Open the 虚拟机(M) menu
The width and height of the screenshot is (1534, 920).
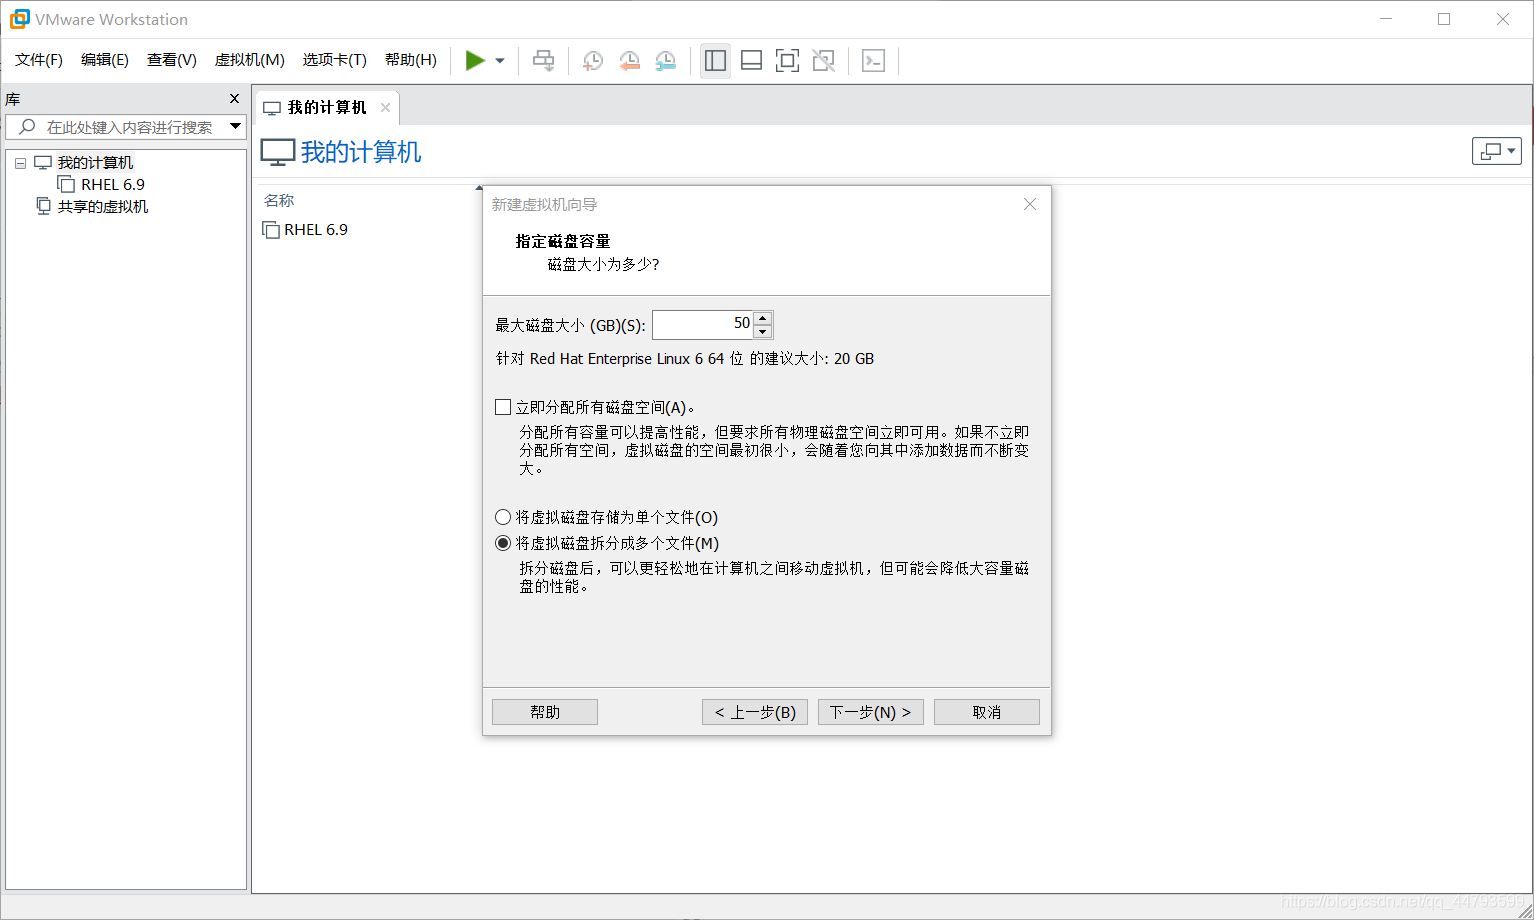pos(249,60)
